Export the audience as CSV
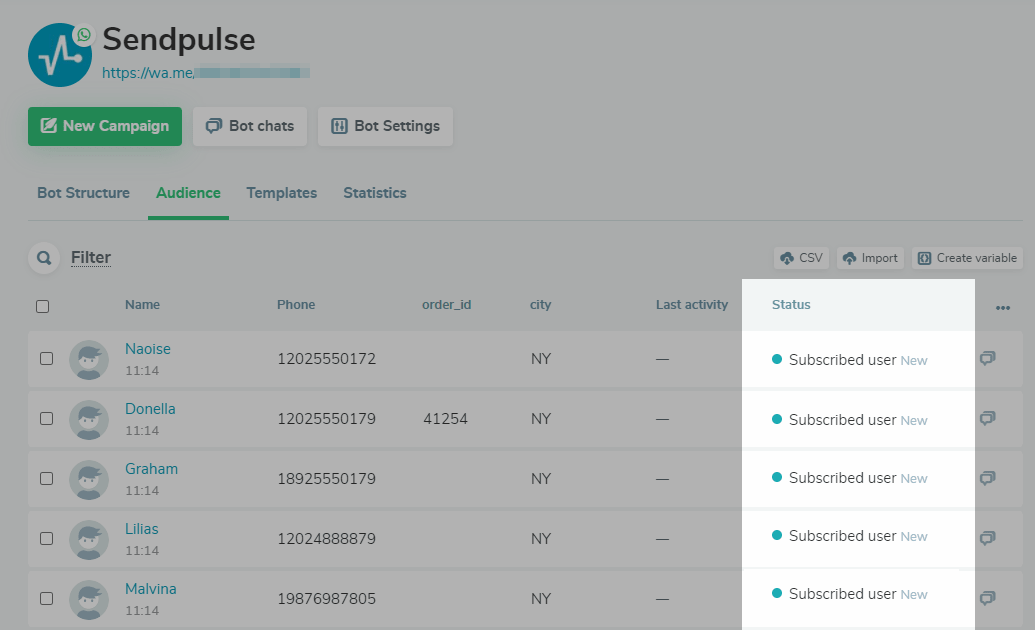 [800, 258]
